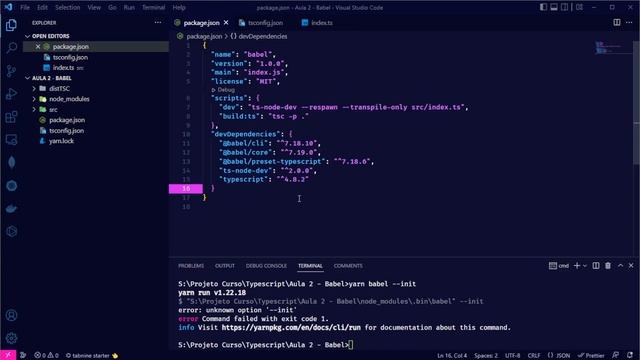Click tabnine starter status bar item
The width and height of the screenshot is (640, 360).
click(92, 356)
